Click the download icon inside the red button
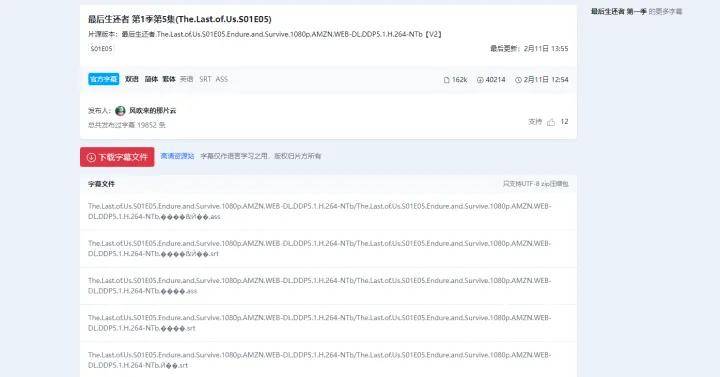Image resolution: width=720 pixels, height=377 pixels. (91, 157)
